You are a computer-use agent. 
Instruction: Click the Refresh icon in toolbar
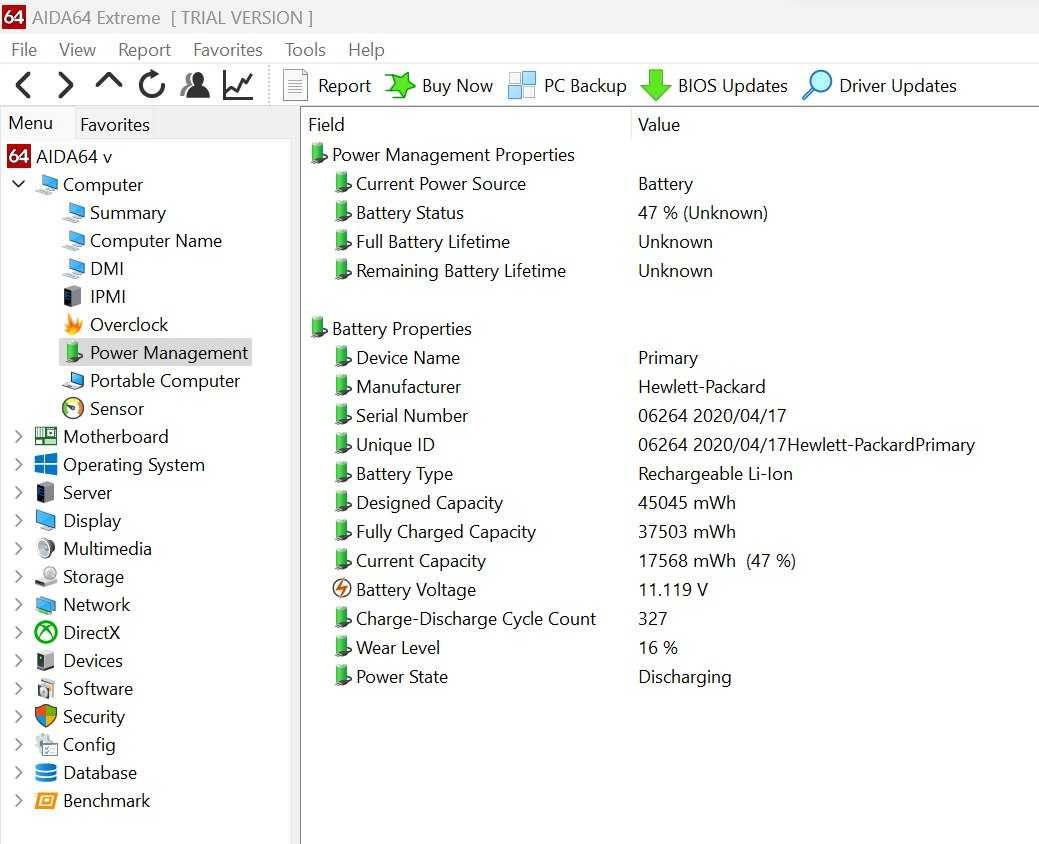[152, 85]
